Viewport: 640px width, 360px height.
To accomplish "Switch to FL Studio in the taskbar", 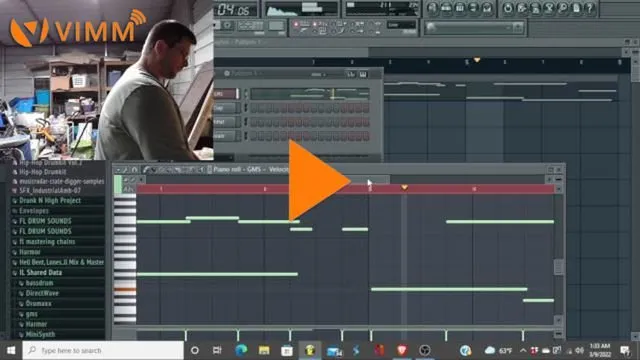I will [x=310, y=351].
